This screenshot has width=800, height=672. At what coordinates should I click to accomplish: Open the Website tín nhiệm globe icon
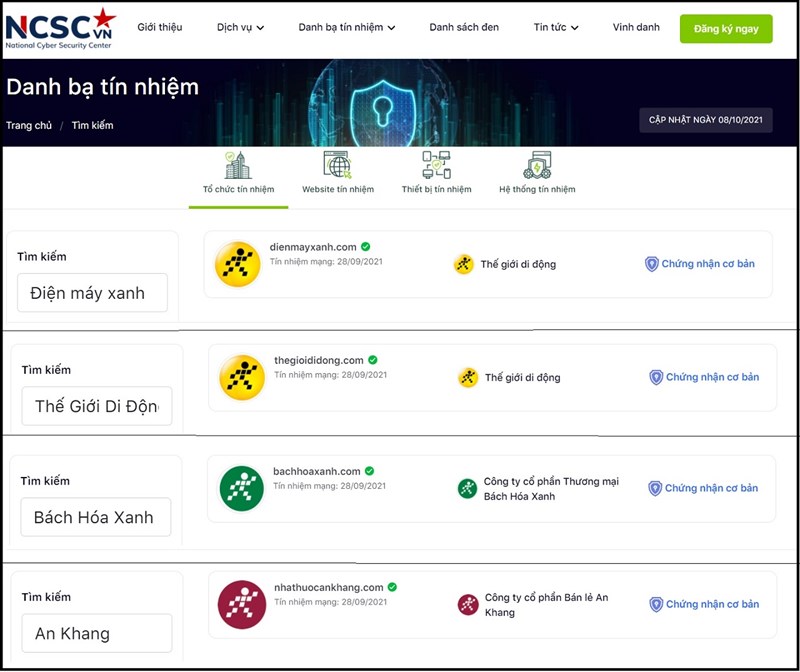338,165
